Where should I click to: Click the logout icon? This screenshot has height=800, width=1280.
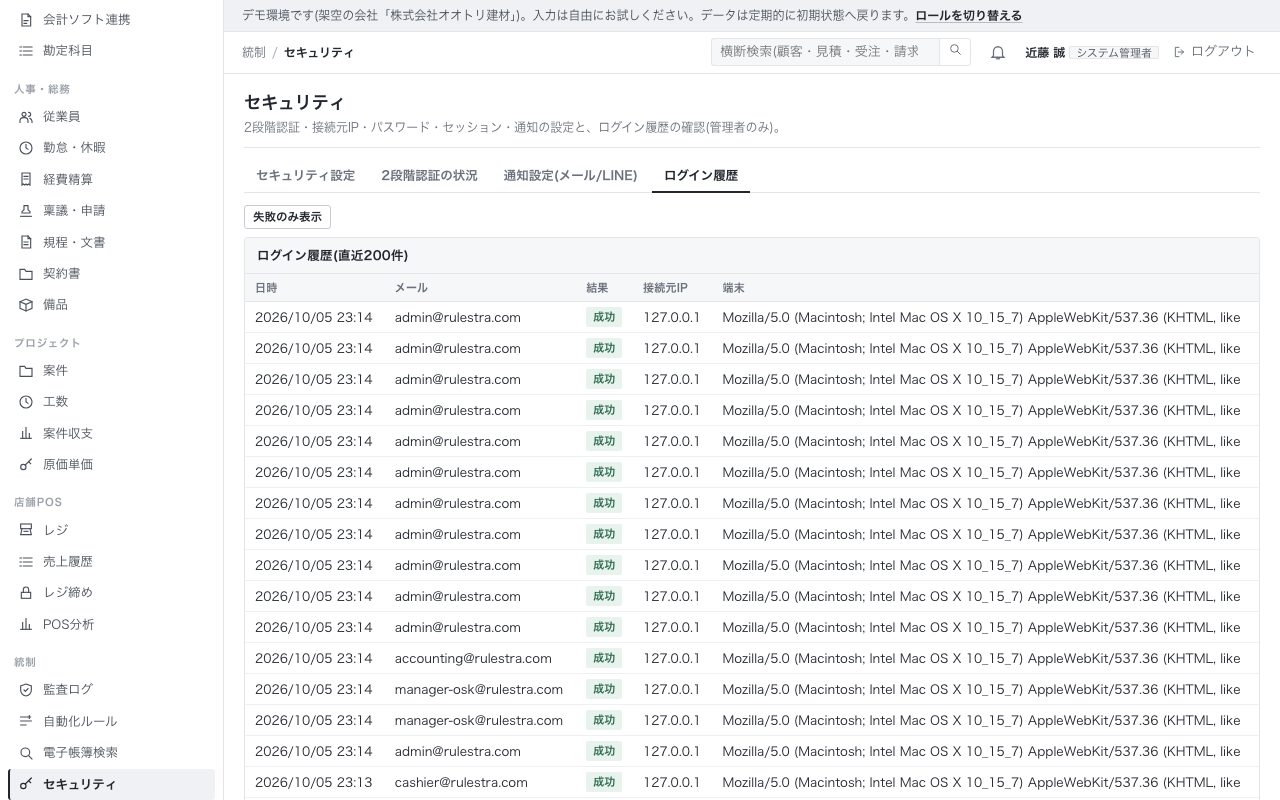[1179, 52]
